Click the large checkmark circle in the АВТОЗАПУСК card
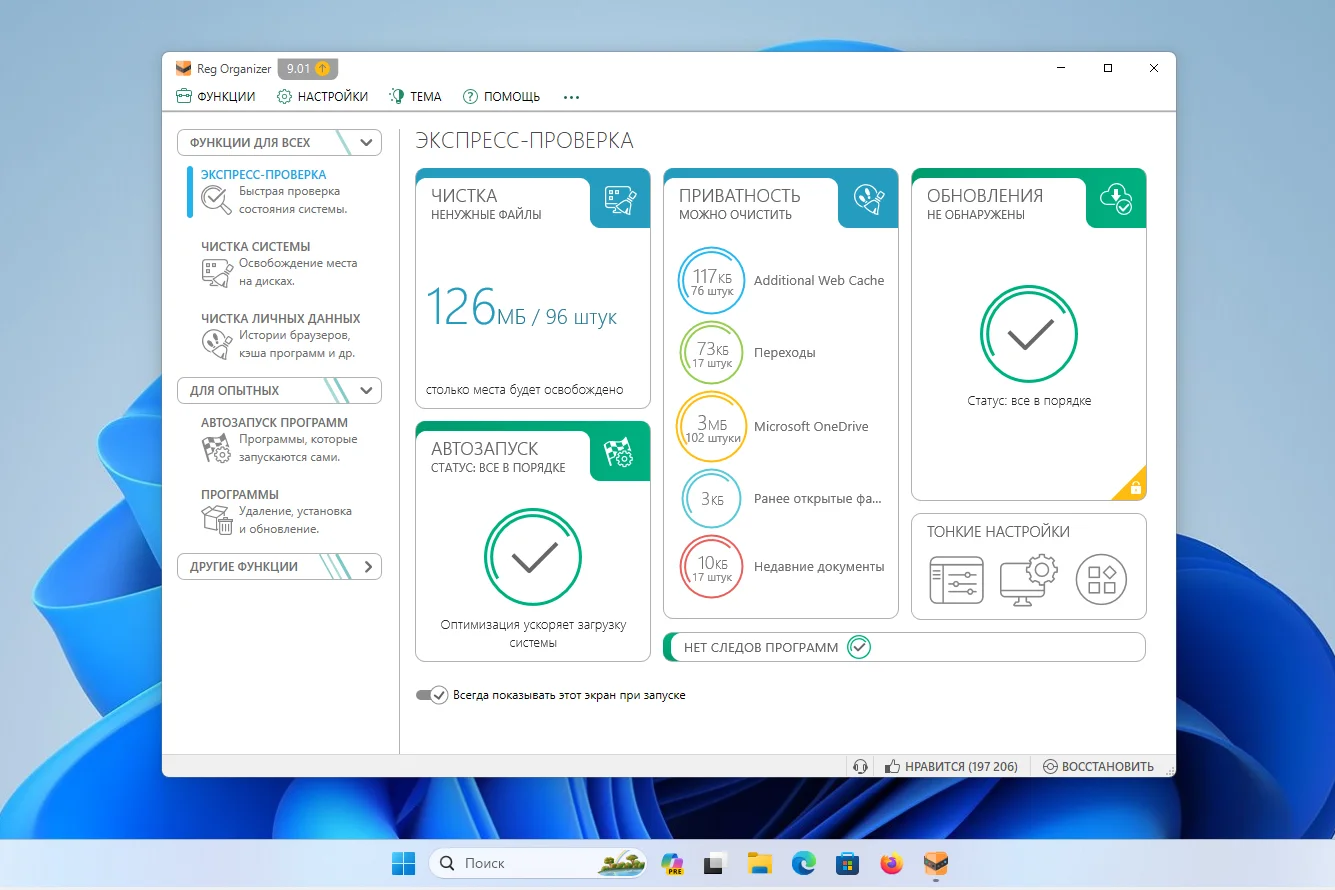This screenshot has height=890, width=1335. [x=533, y=557]
